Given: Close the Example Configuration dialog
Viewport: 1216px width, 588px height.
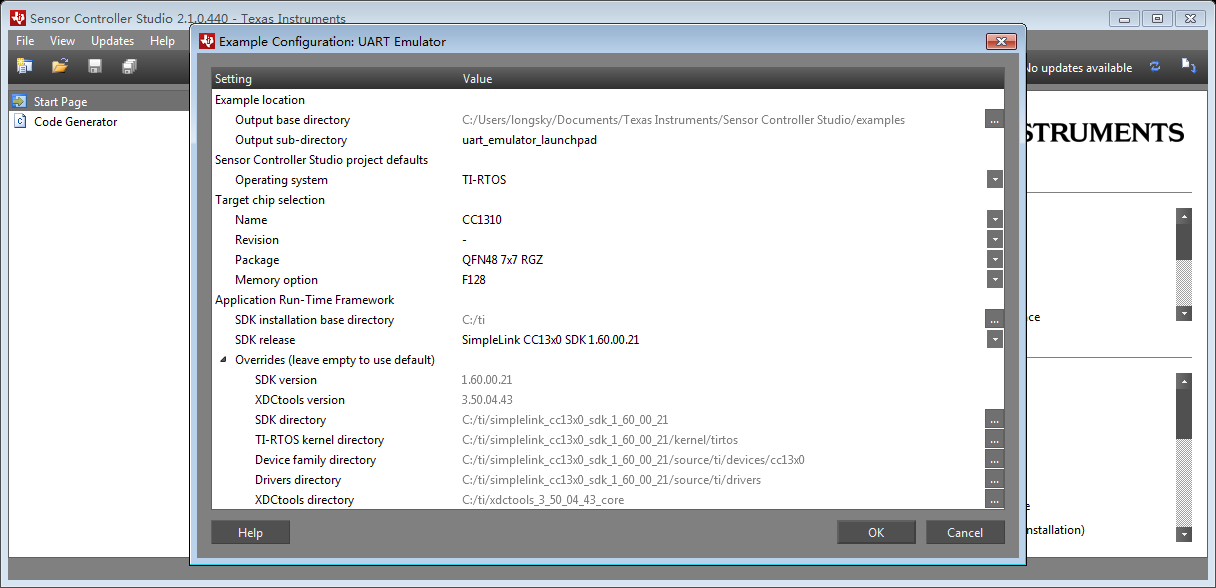Looking at the screenshot, I should click(x=1001, y=41).
